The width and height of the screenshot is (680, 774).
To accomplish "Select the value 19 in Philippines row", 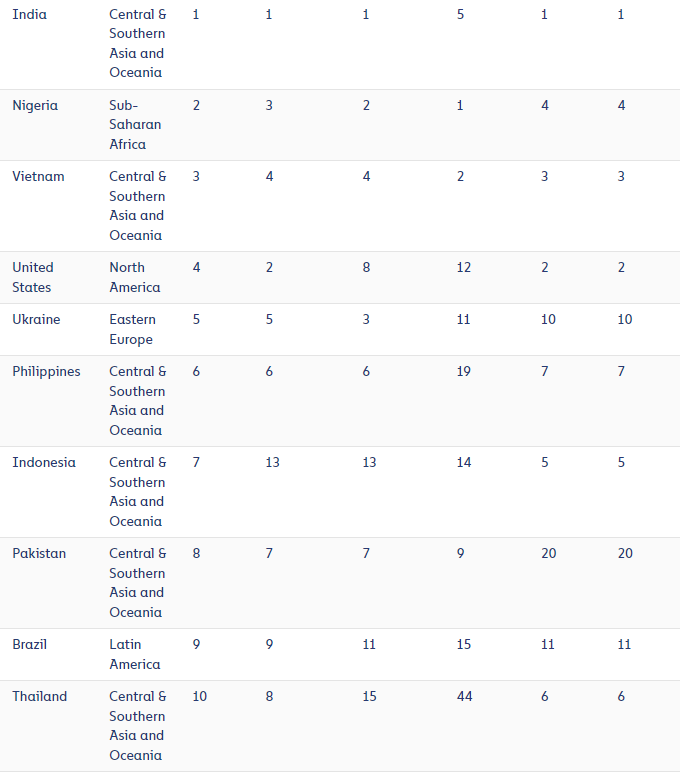I will (463, 371).
